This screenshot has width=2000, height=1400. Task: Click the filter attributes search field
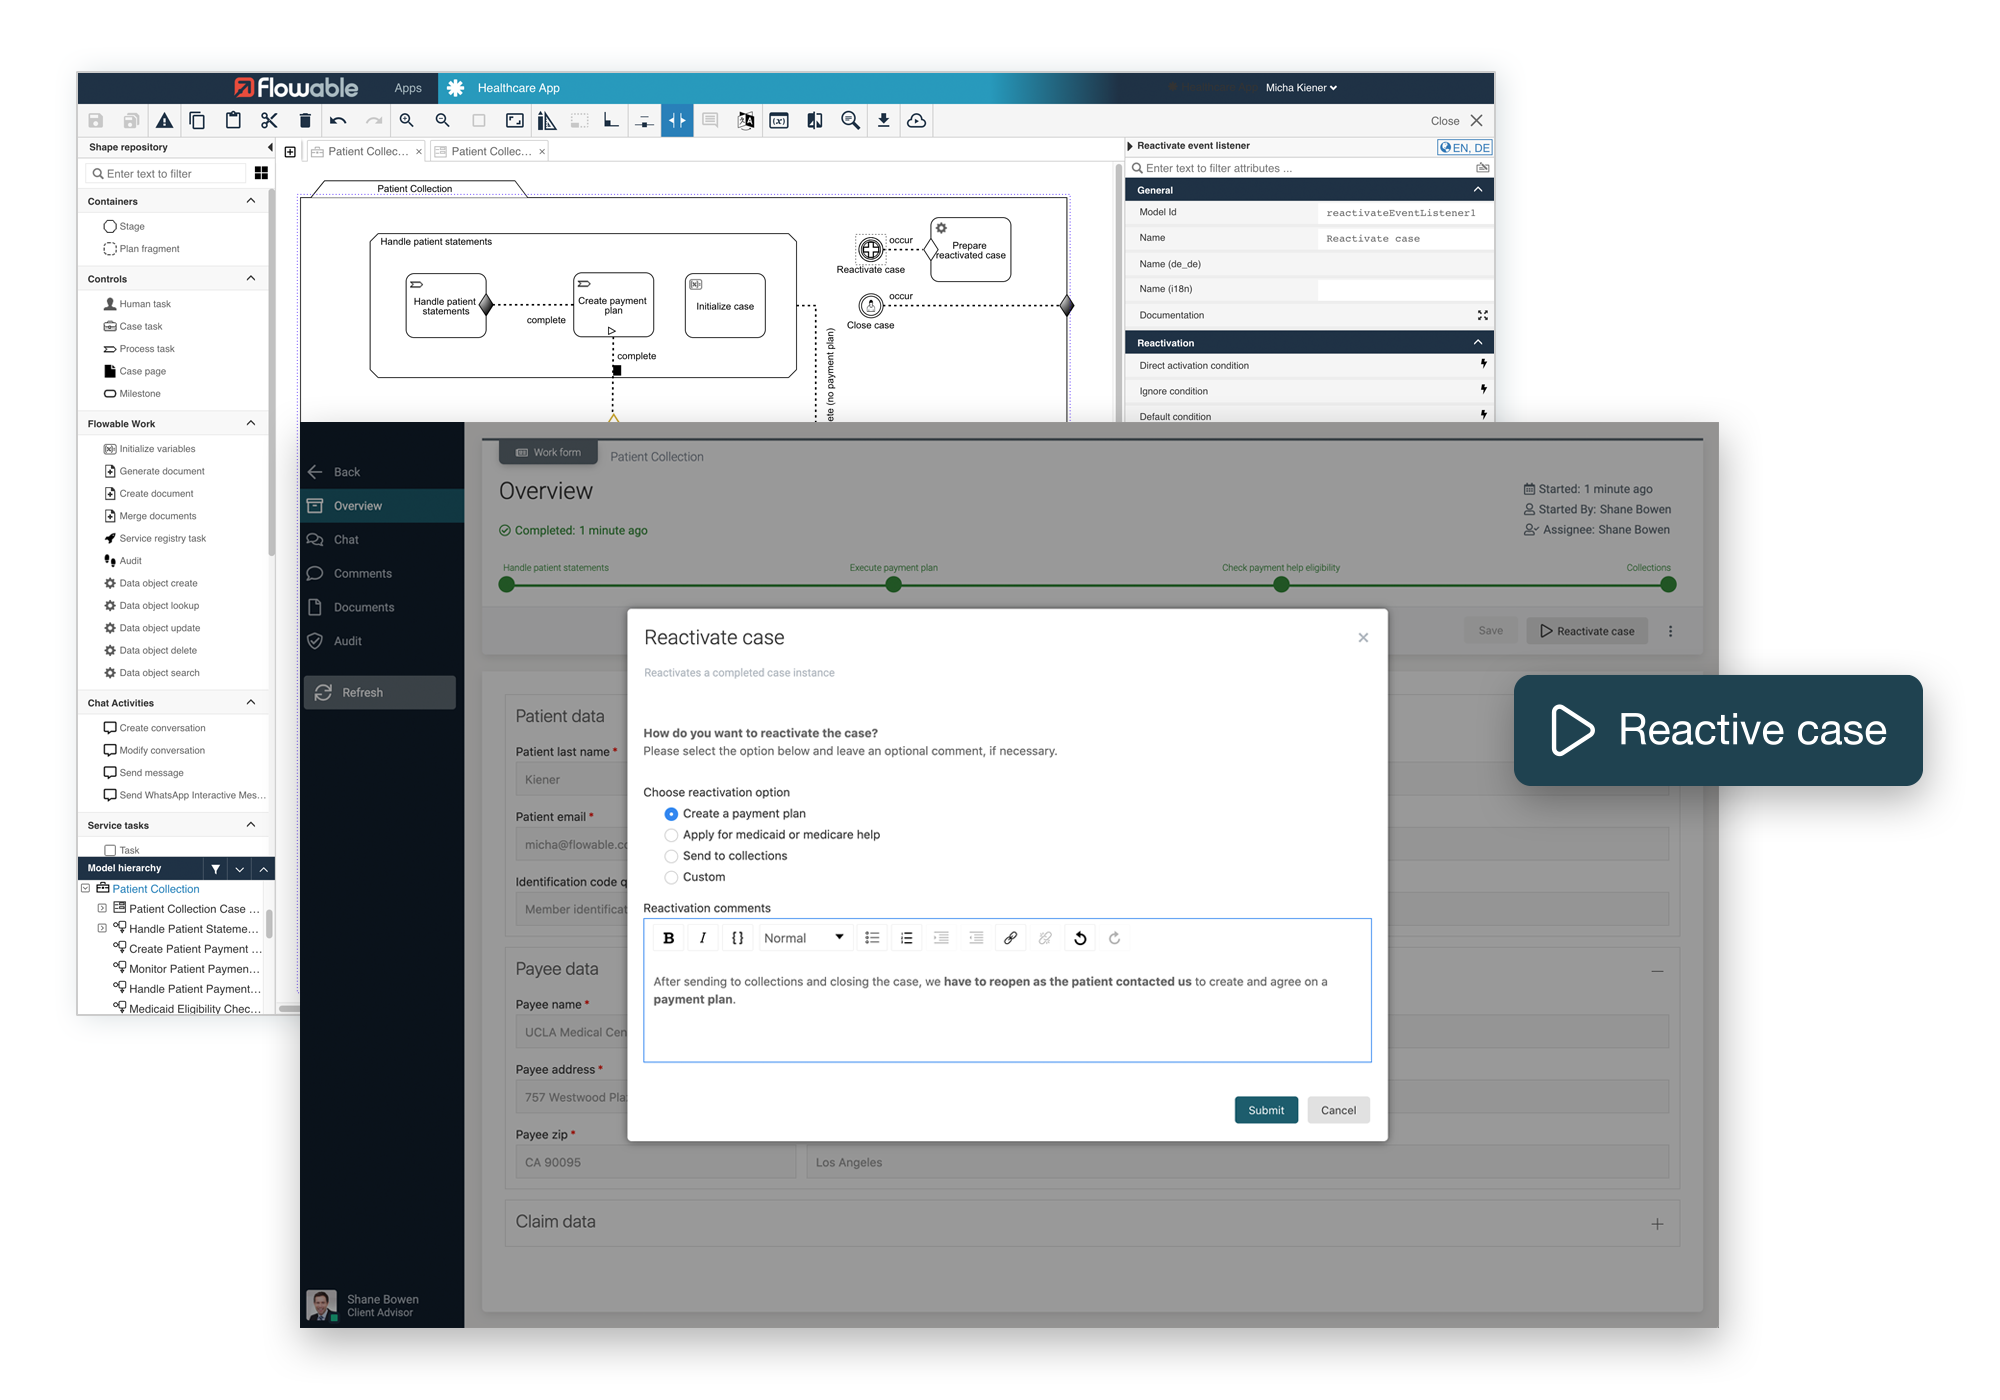pyautogui.click(x=1300, y=168)
